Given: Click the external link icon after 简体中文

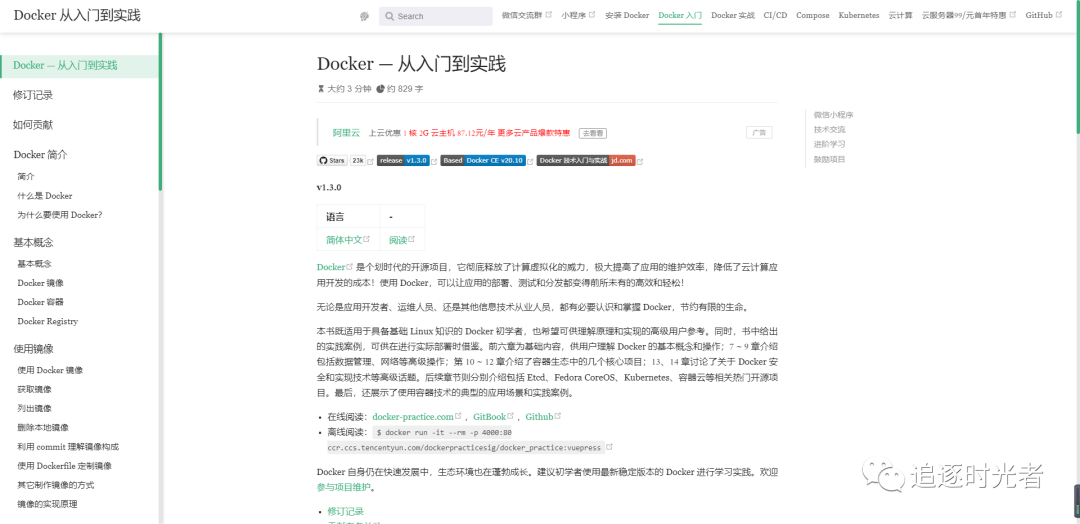Looking at the screenshot, I should point(366,239).
